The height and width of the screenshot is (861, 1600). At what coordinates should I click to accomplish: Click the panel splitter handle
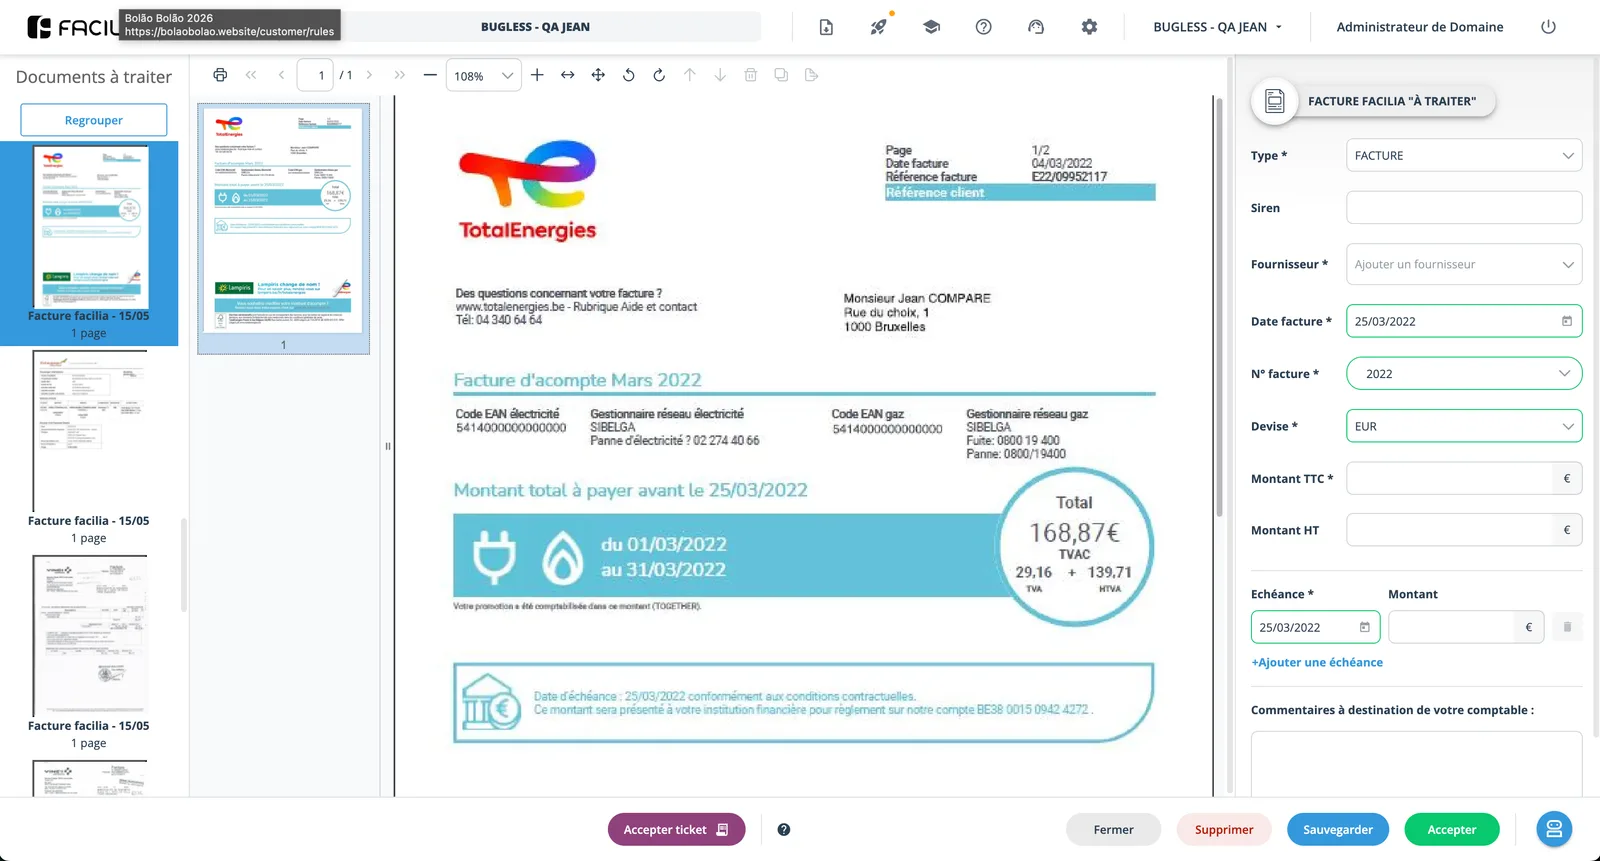pos(387,446)
